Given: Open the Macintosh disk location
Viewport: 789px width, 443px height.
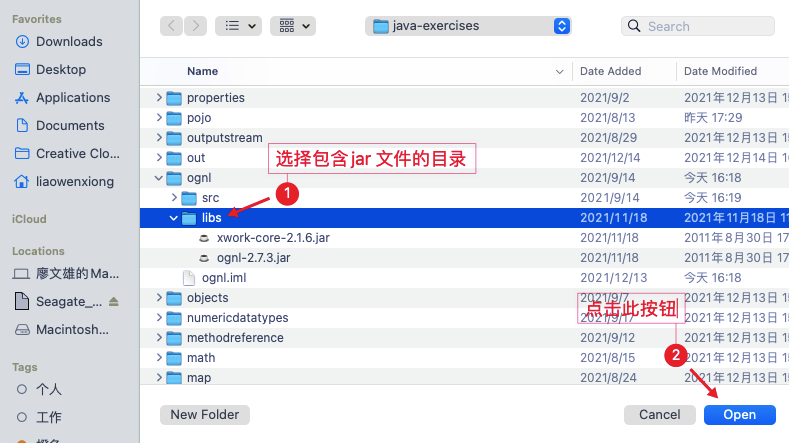Looking at the screenshot, I should click(72, 330).
